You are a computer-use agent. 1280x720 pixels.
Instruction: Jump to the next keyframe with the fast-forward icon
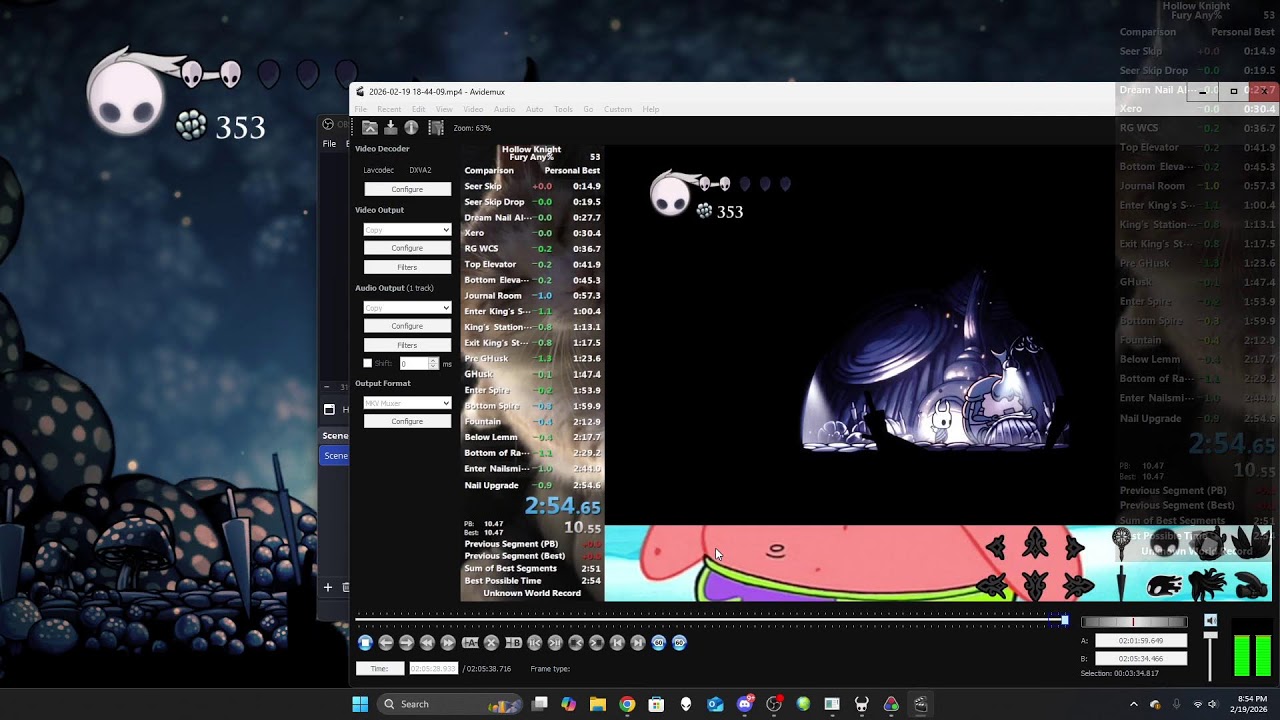coord(448,643)
